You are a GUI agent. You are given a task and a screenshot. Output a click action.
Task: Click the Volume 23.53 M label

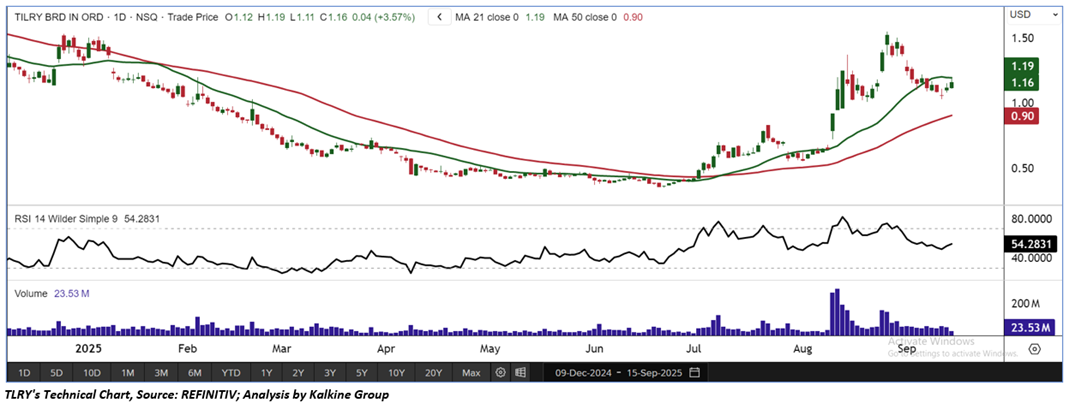[x=52, y=294]
